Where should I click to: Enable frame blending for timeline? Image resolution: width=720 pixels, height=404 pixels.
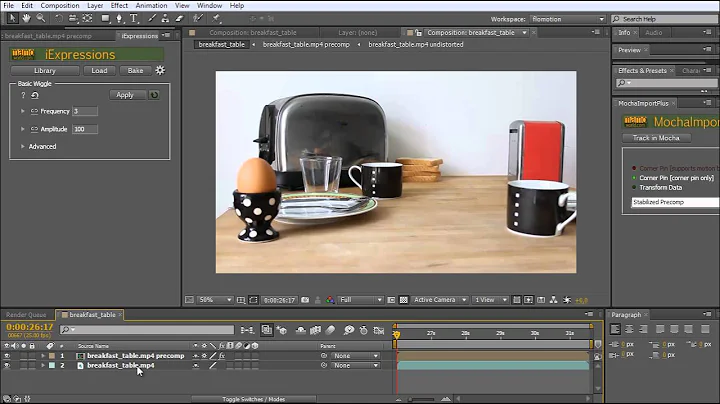315,330
